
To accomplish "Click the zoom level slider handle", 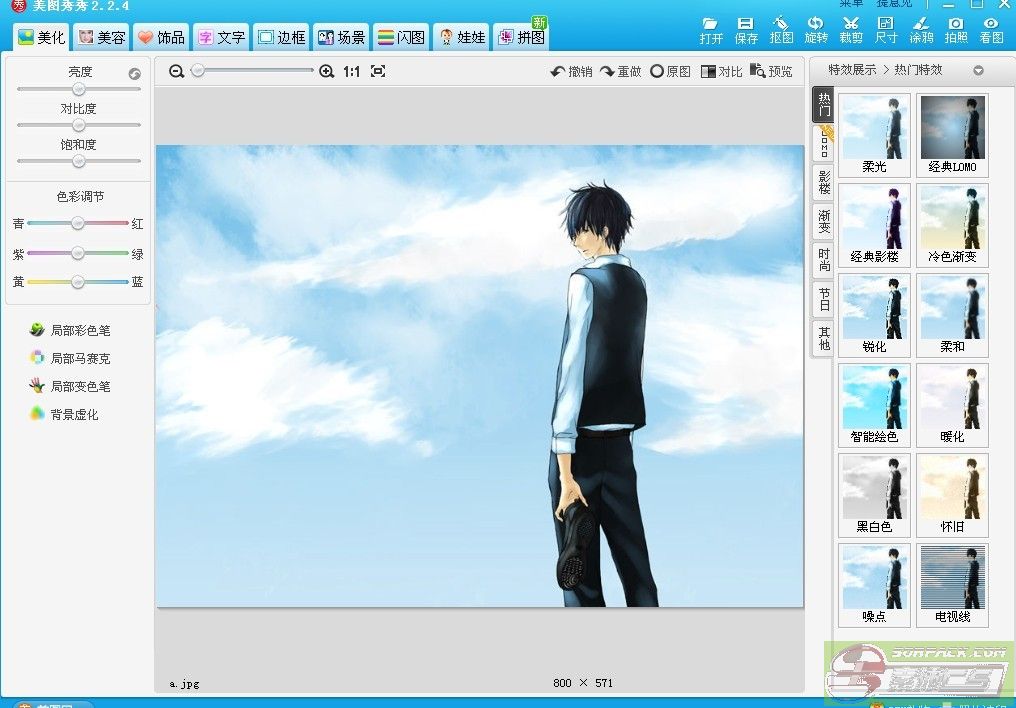I will tap(198, 71).
